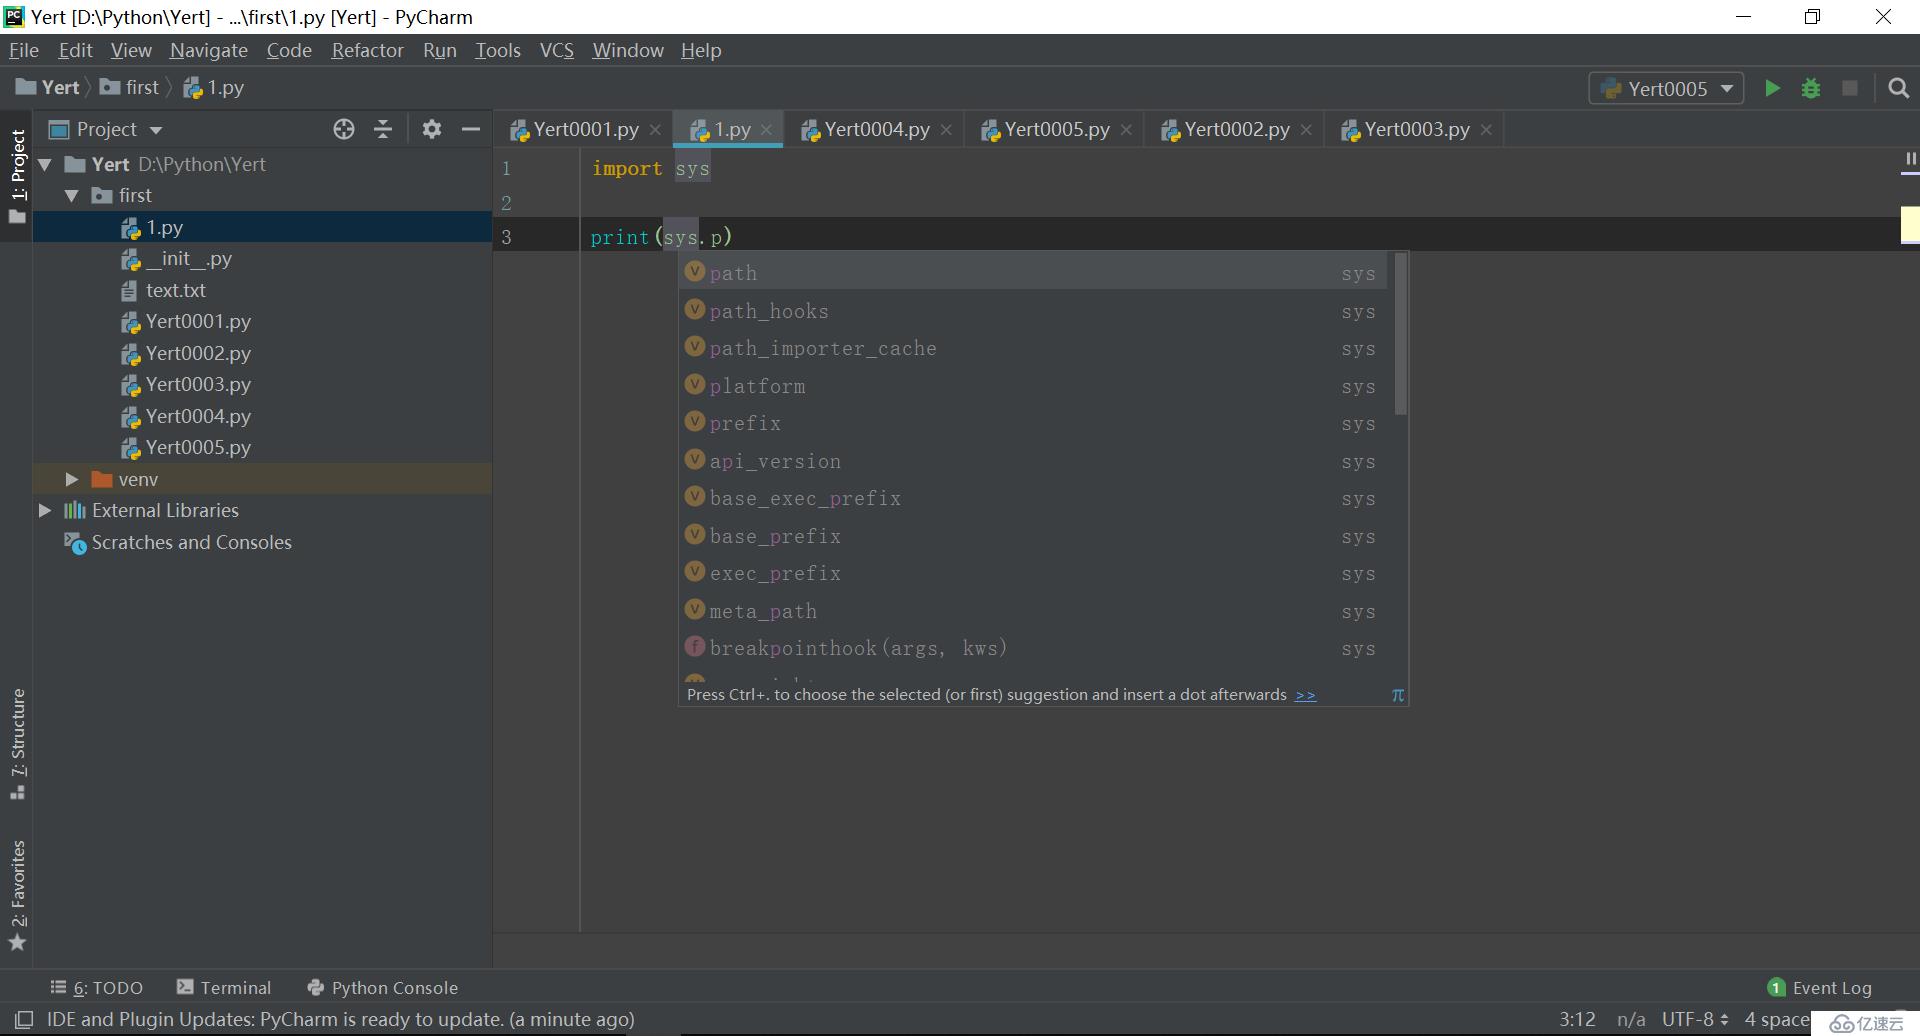Click the >> link in completion hint
The image size is (1920, 1036).
click(1305, 695)
